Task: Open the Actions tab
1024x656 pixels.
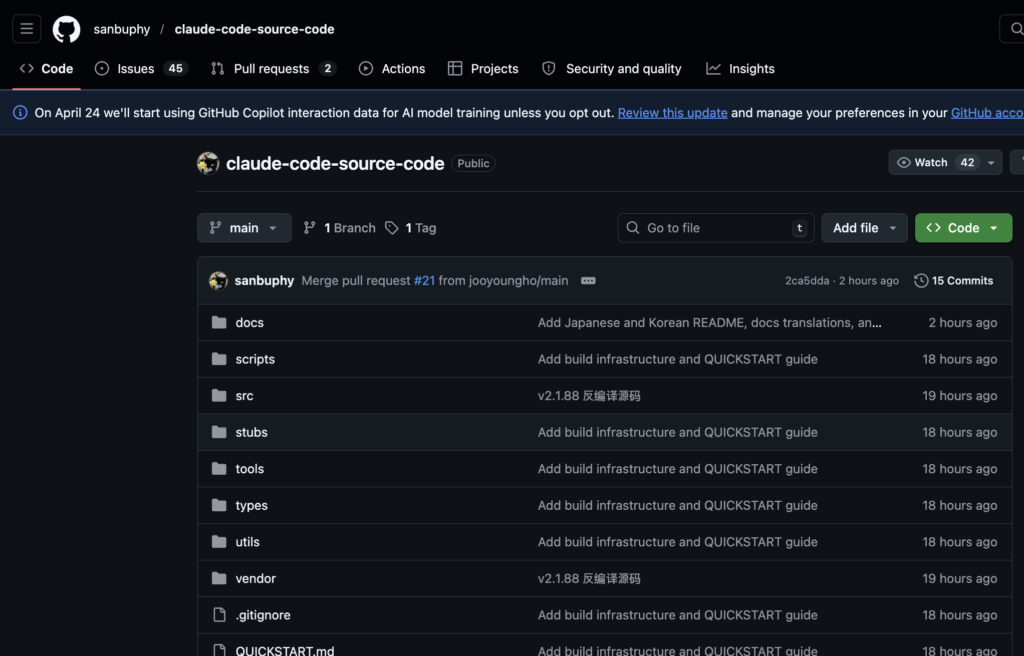Action: (392, 69)
